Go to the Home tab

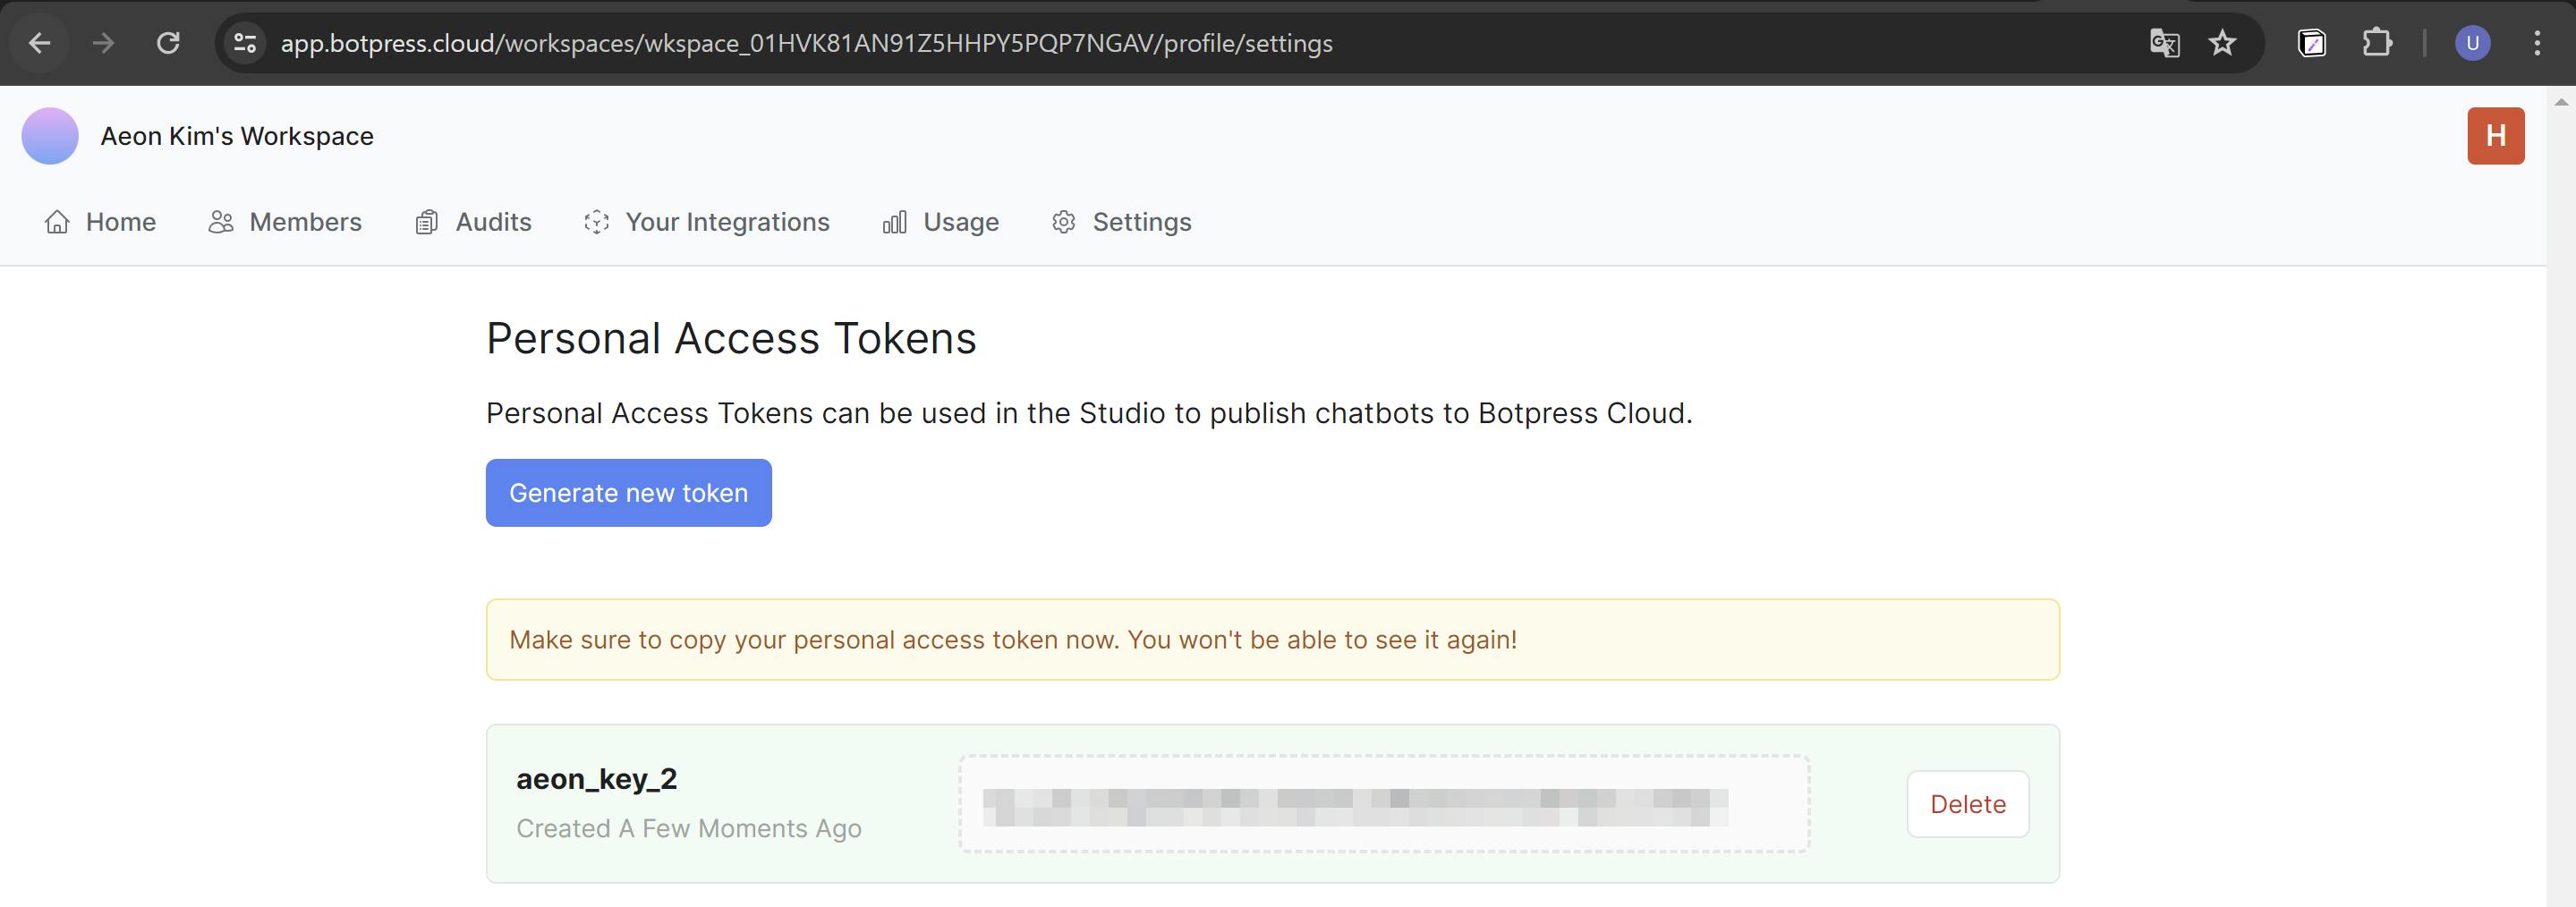click(x=101, y=222)
